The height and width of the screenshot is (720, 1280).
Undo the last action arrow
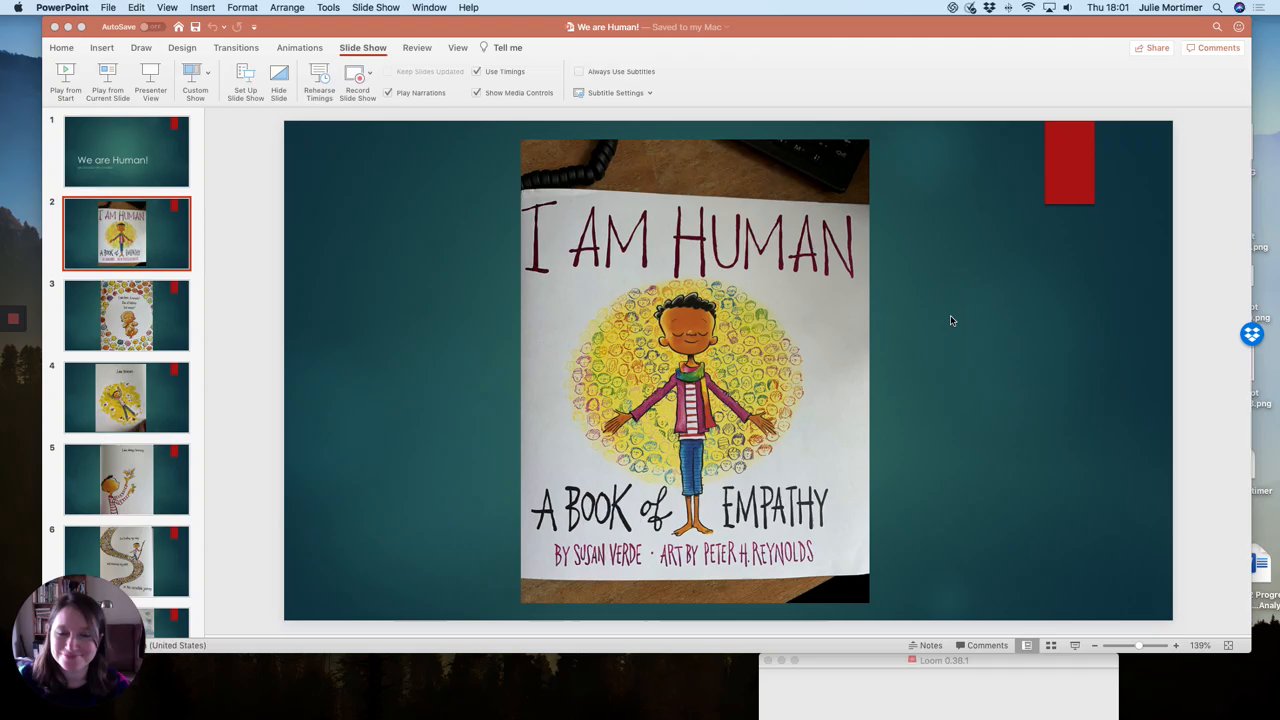coord(211,27)
